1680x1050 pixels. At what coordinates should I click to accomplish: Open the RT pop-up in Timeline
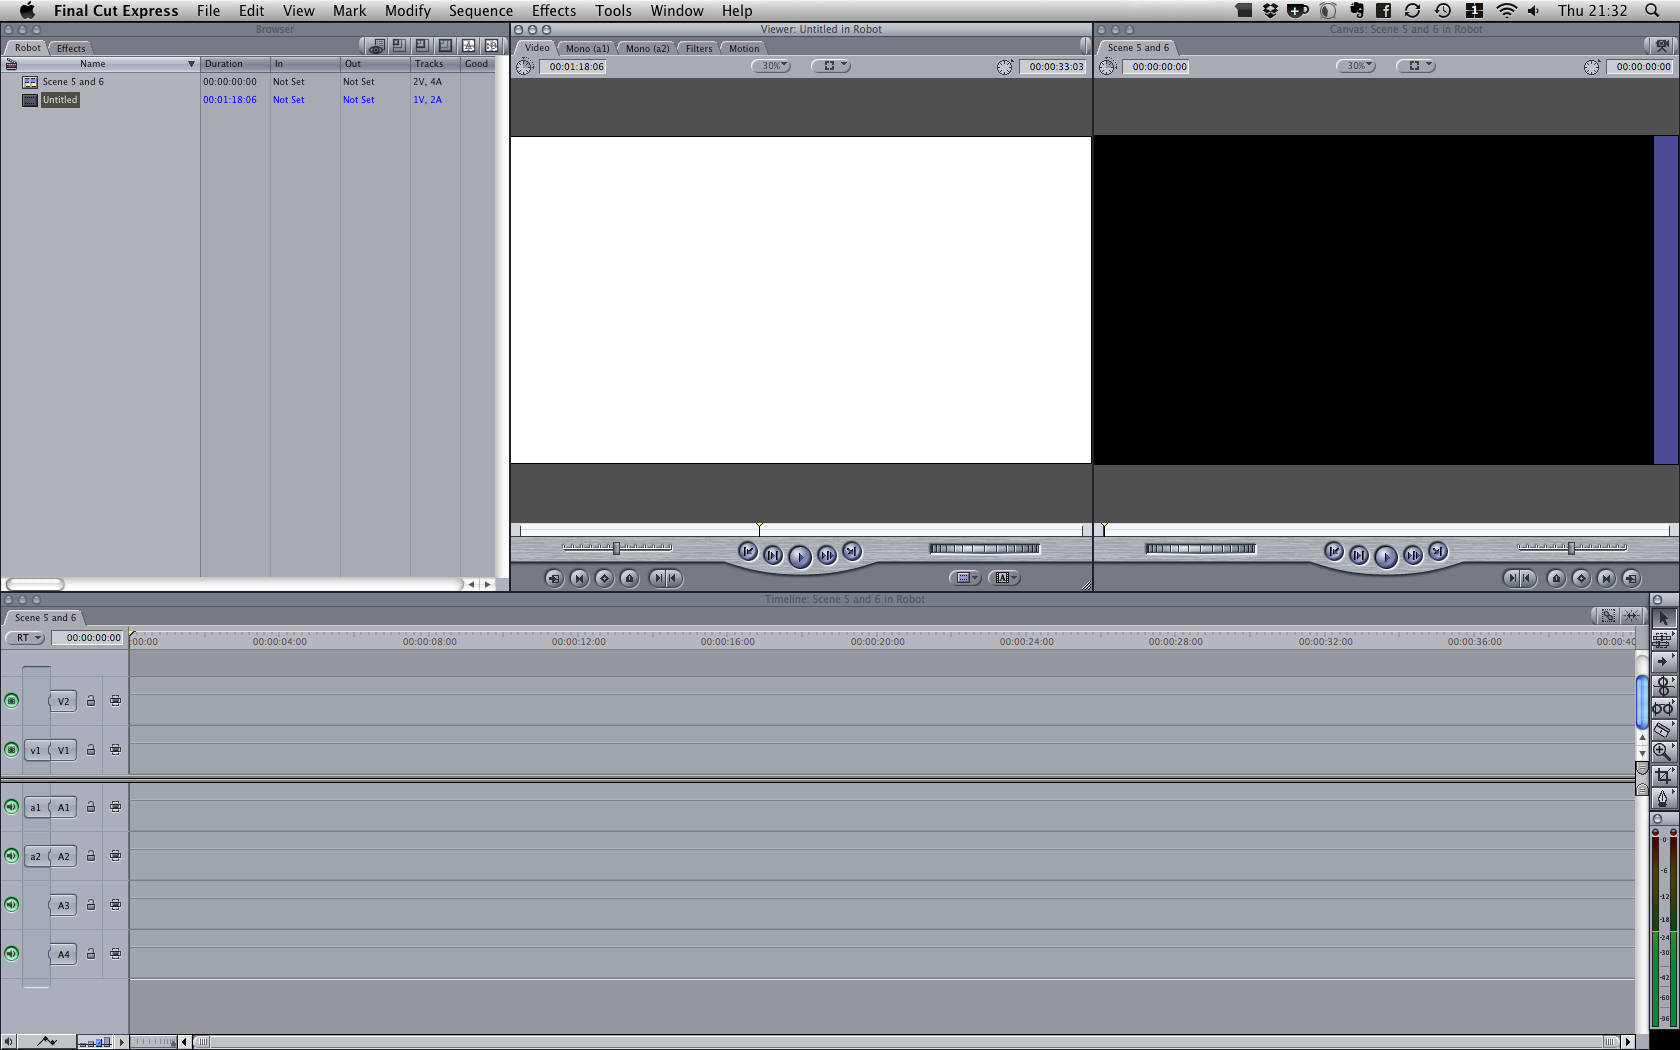tap(25, 638)
